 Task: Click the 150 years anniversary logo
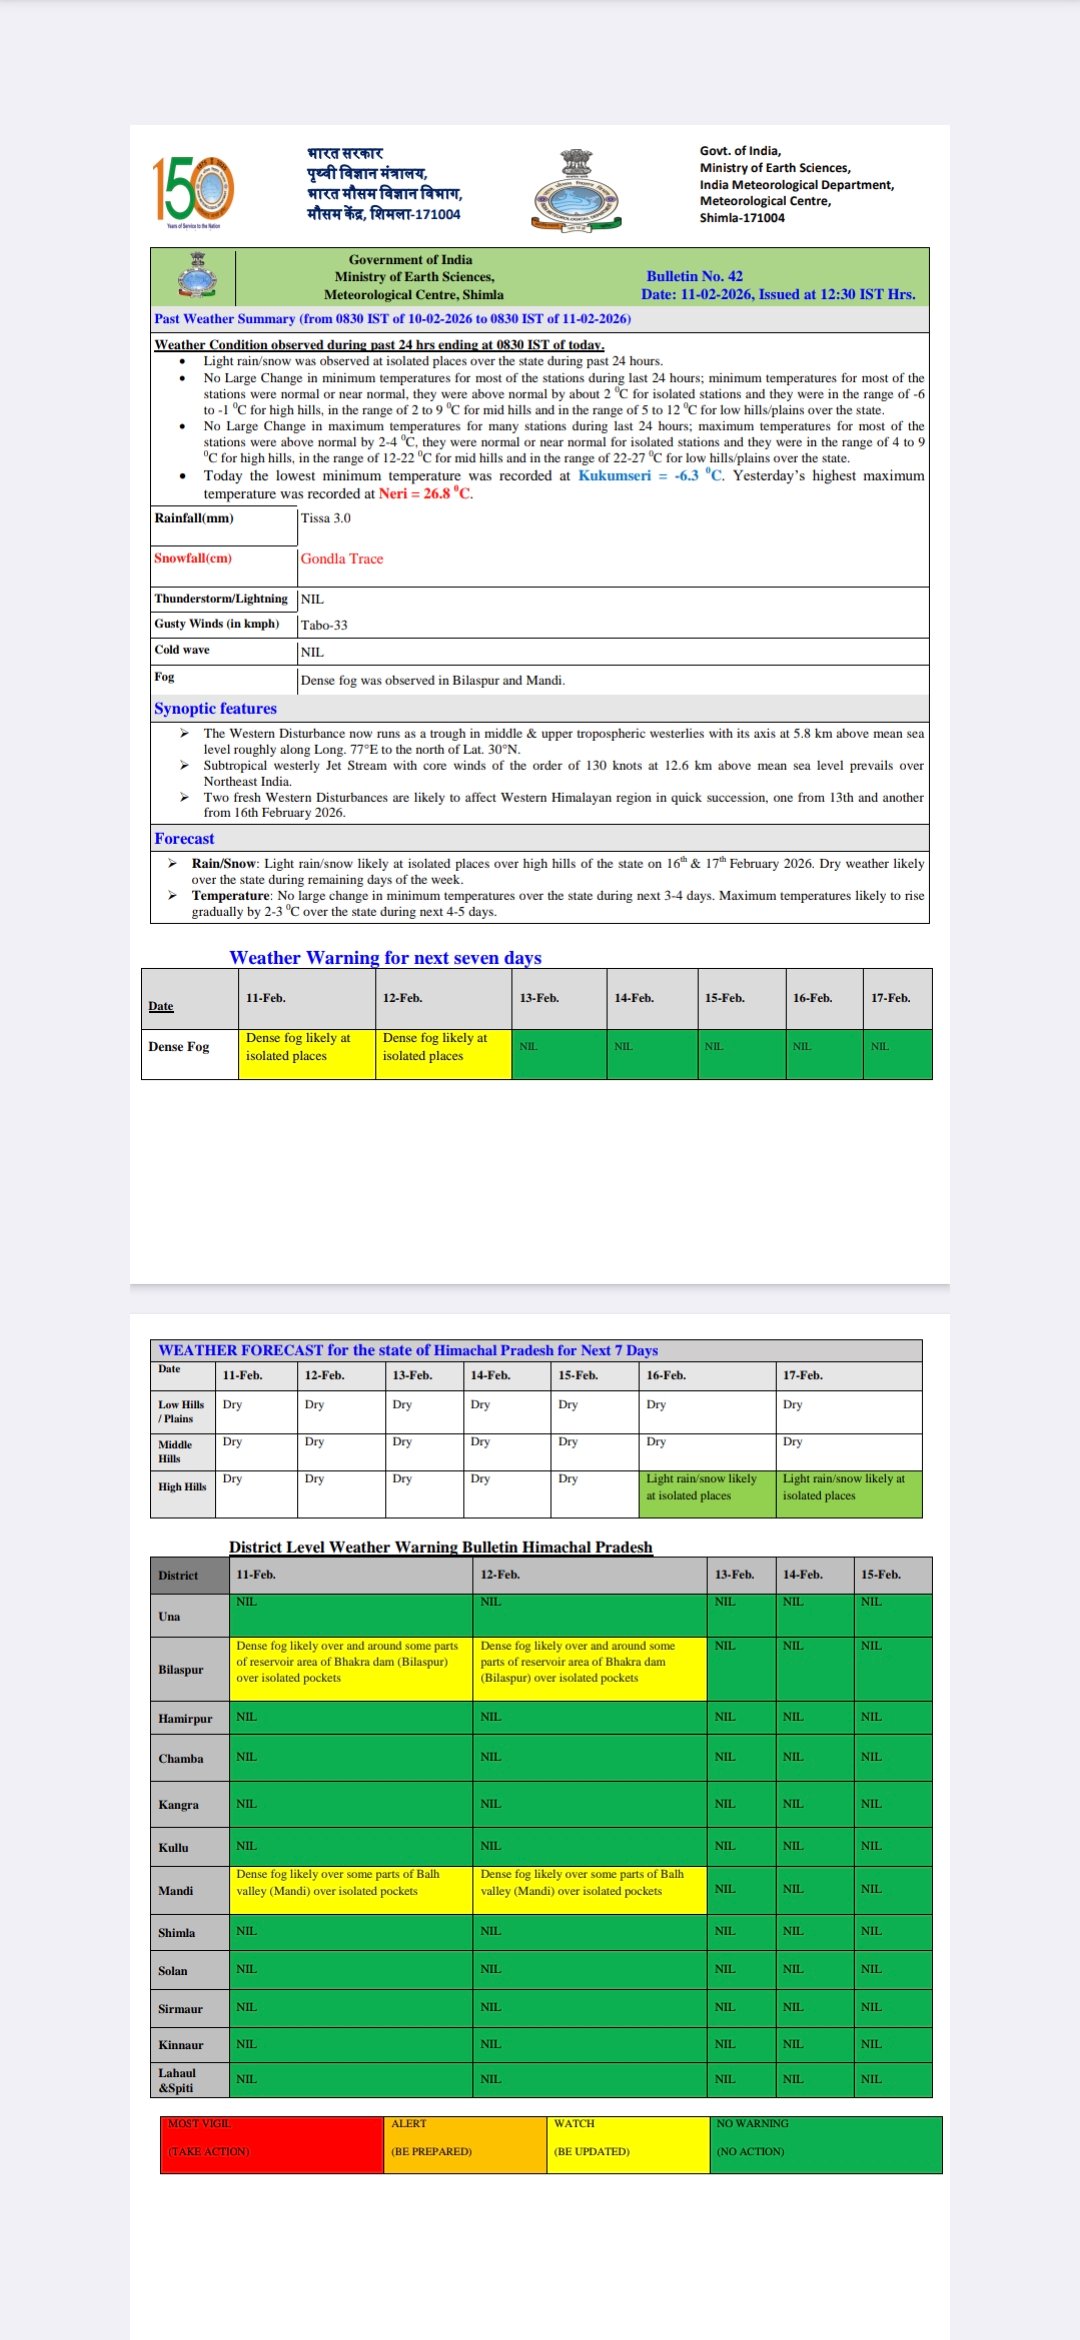[193, 190]
